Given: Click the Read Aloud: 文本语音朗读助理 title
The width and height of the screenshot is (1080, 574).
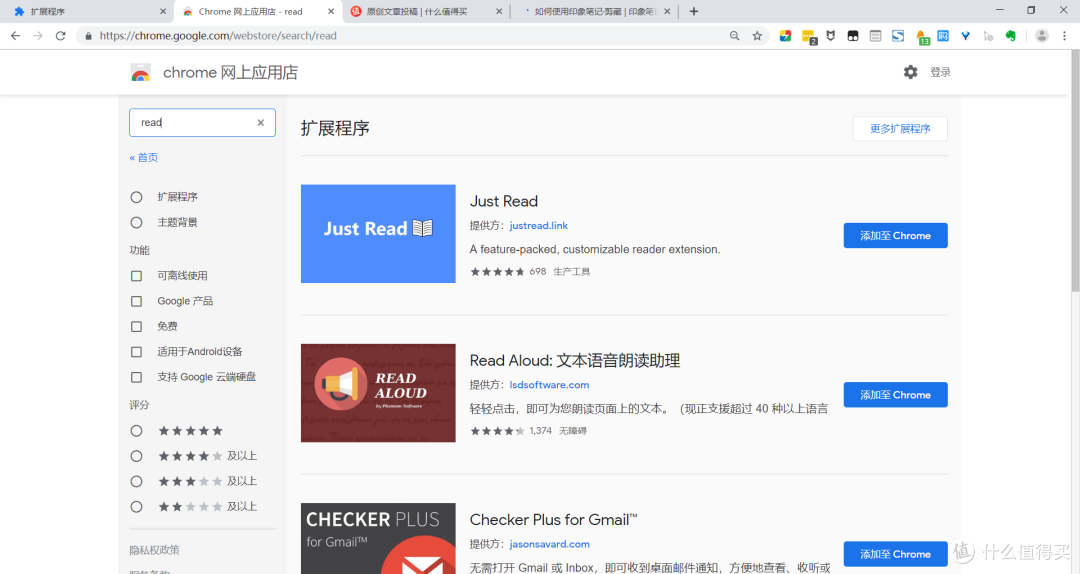Looking at the screenshot, I should tap(574, 360).
